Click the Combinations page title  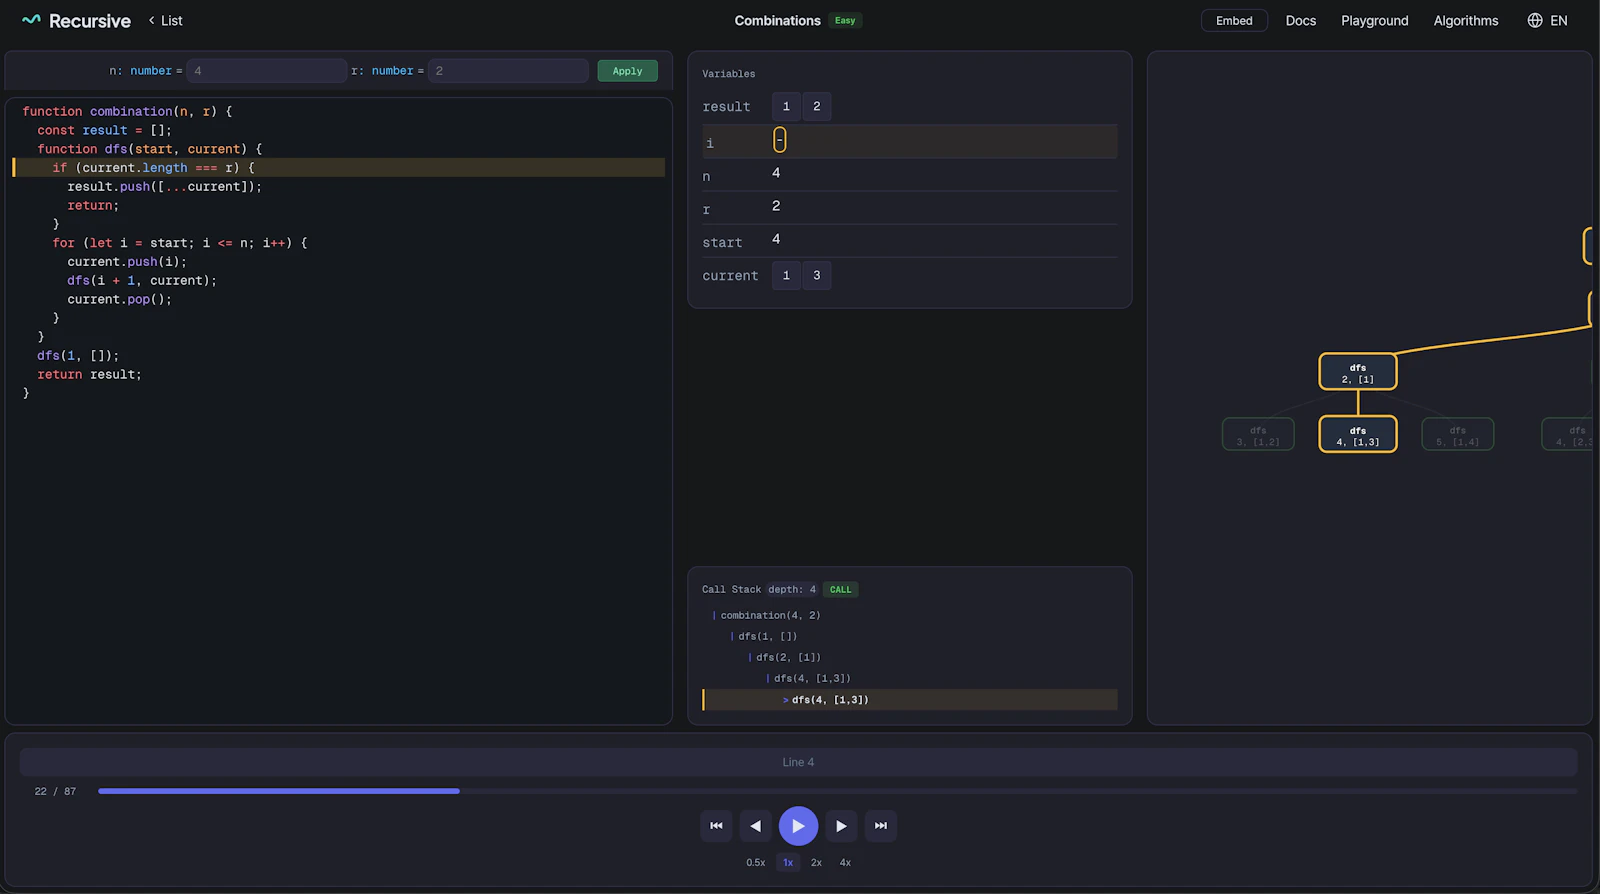pos(777,20)
